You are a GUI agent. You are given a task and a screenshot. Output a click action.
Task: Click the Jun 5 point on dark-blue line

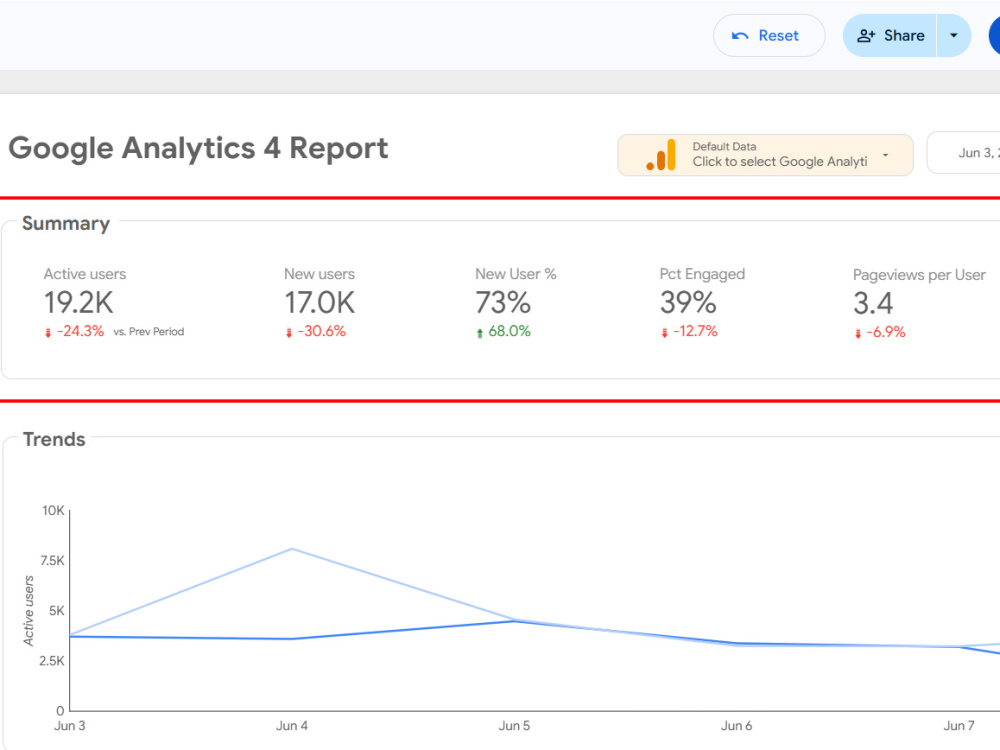click(514, 621)
